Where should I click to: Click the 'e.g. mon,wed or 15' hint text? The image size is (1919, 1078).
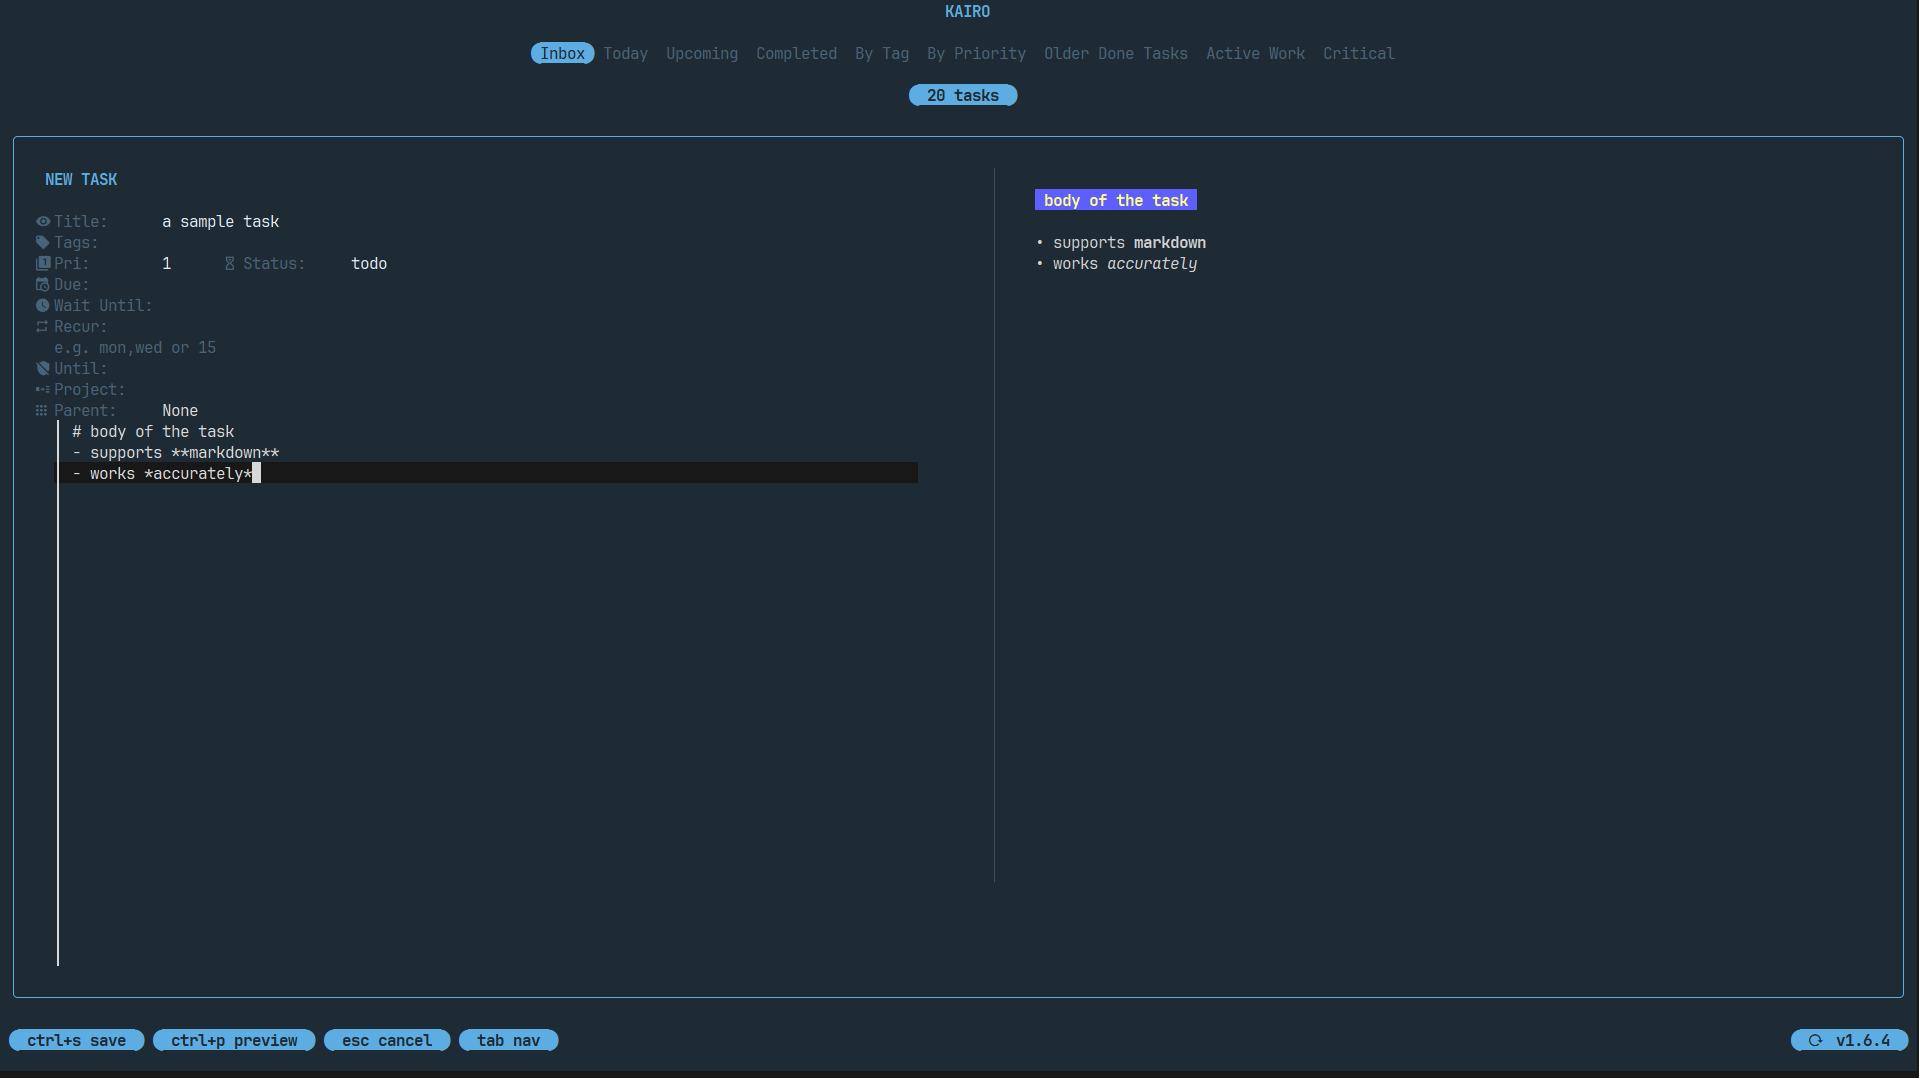coord(135,348)
